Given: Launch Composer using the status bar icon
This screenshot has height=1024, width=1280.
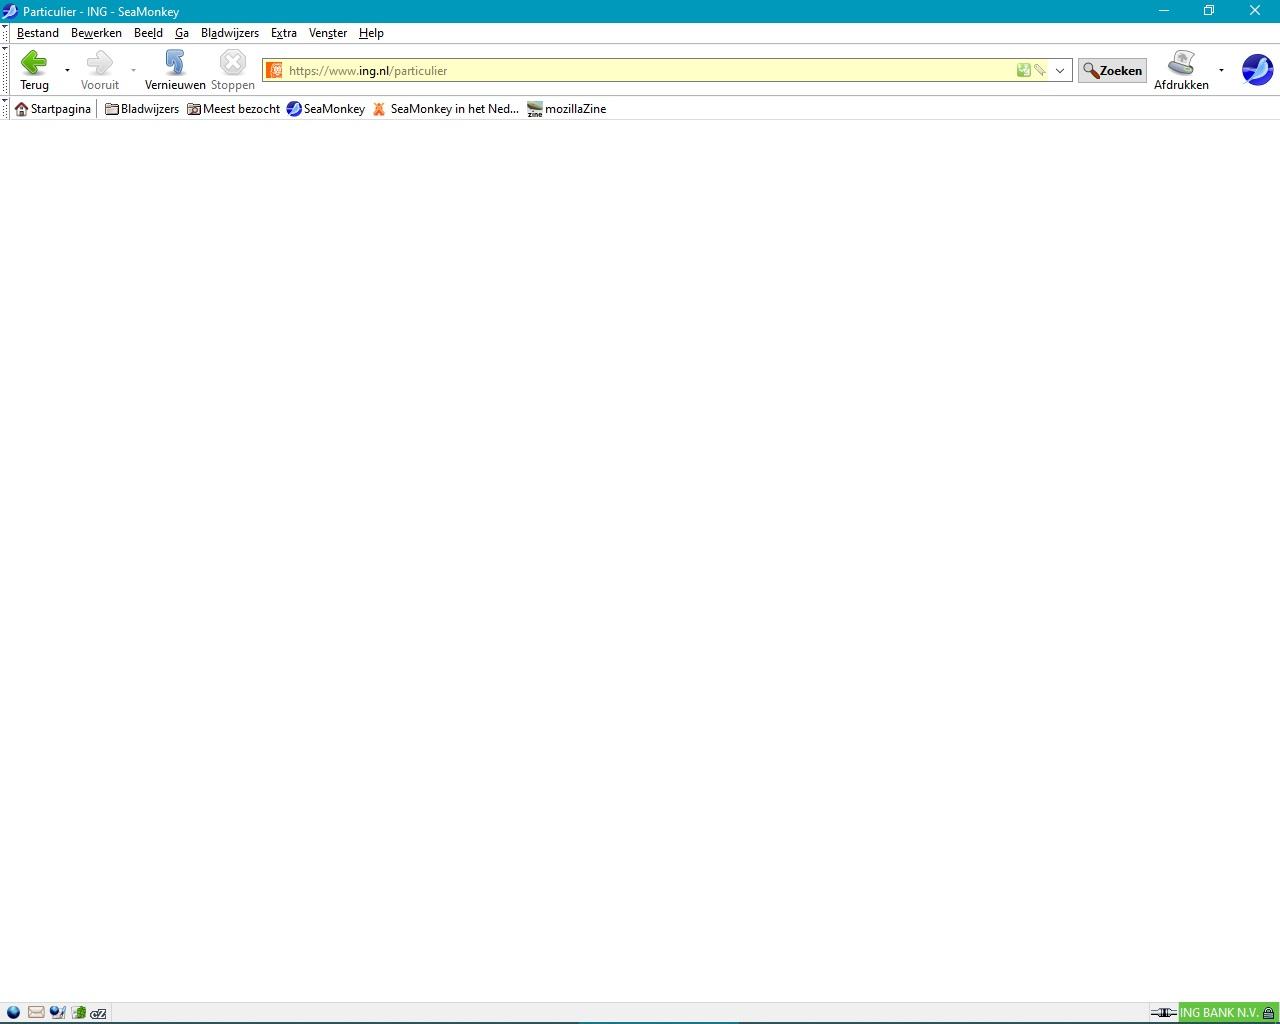Looking at the screenshot, I should [57, 1012].
